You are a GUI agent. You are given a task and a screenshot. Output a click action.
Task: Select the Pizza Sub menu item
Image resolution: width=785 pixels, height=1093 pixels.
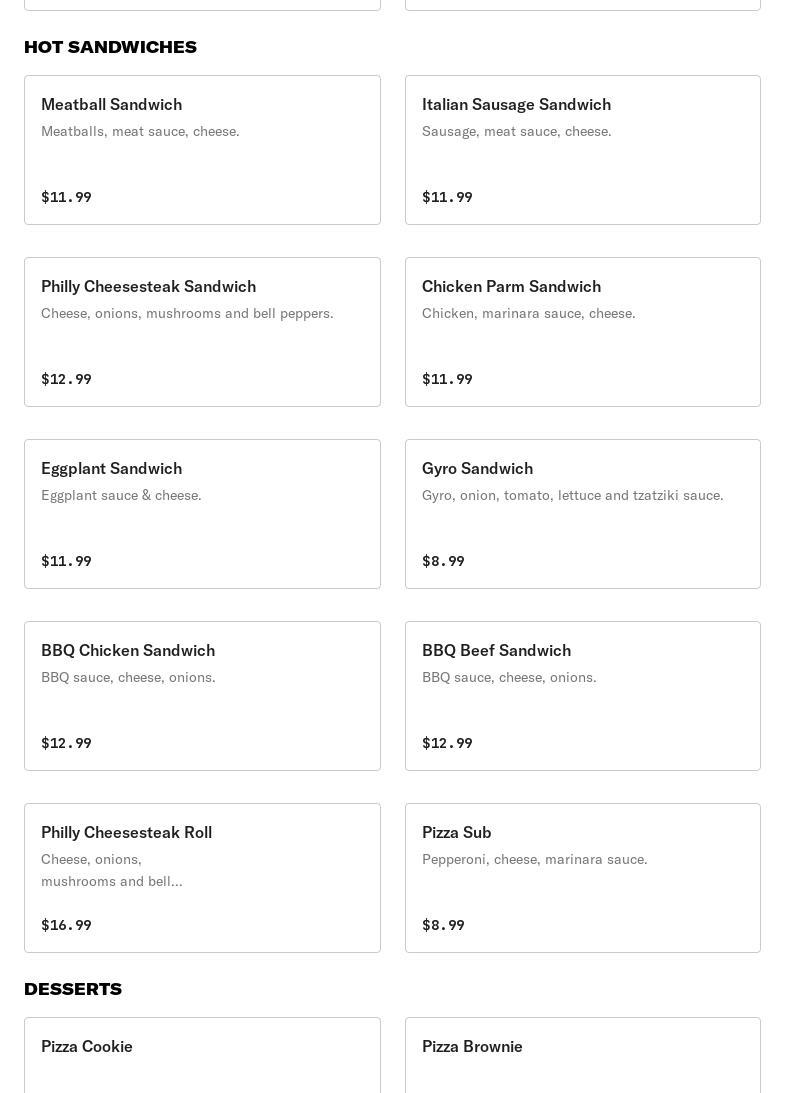[x=582, y=878]
